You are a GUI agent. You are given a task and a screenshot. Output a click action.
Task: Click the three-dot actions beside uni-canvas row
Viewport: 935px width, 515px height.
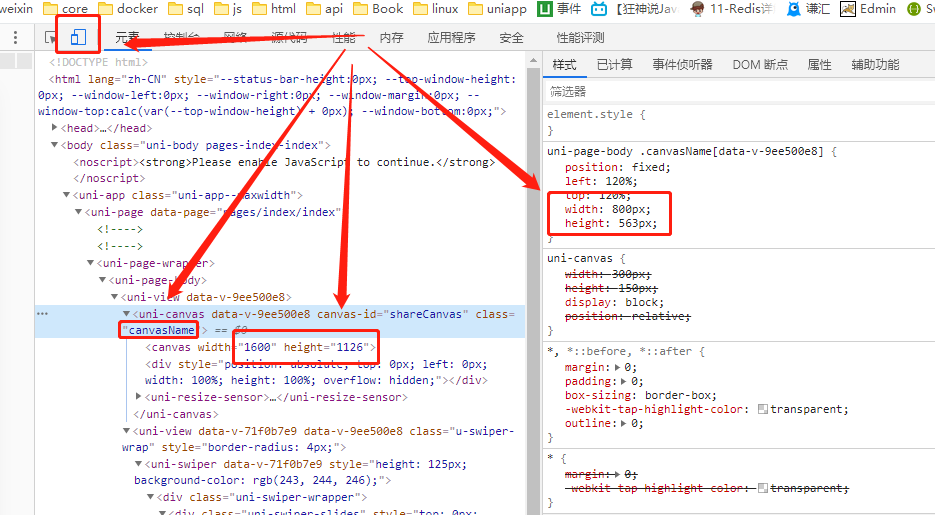coord(43,314)
